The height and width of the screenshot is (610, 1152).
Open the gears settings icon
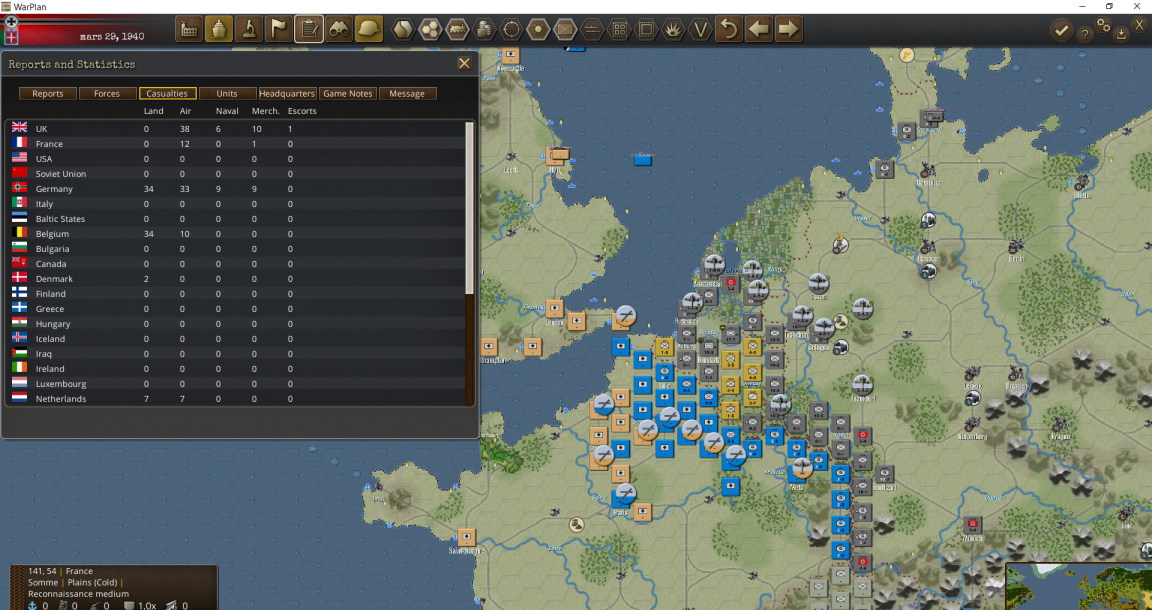(1104, 25)
